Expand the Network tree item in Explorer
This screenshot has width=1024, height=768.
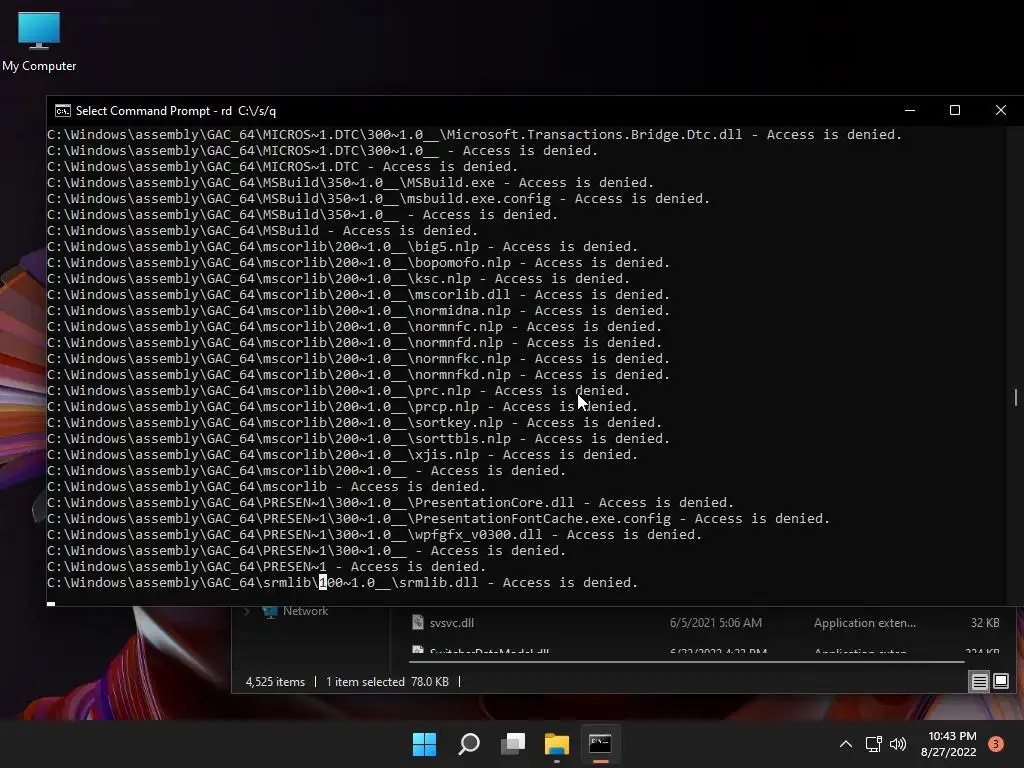(x=247, y=612)
